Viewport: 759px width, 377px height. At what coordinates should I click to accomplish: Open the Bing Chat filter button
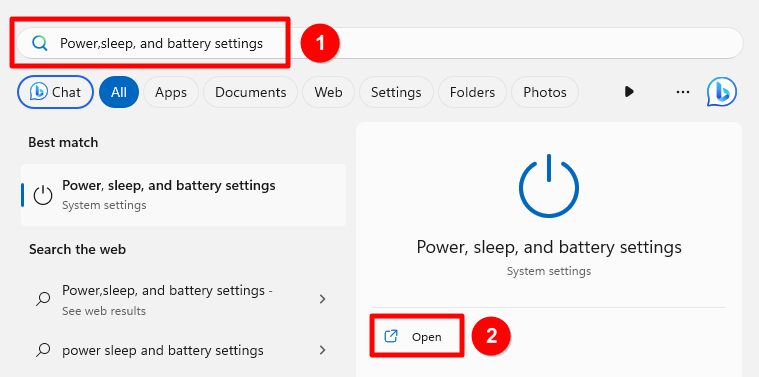point(55,92)
